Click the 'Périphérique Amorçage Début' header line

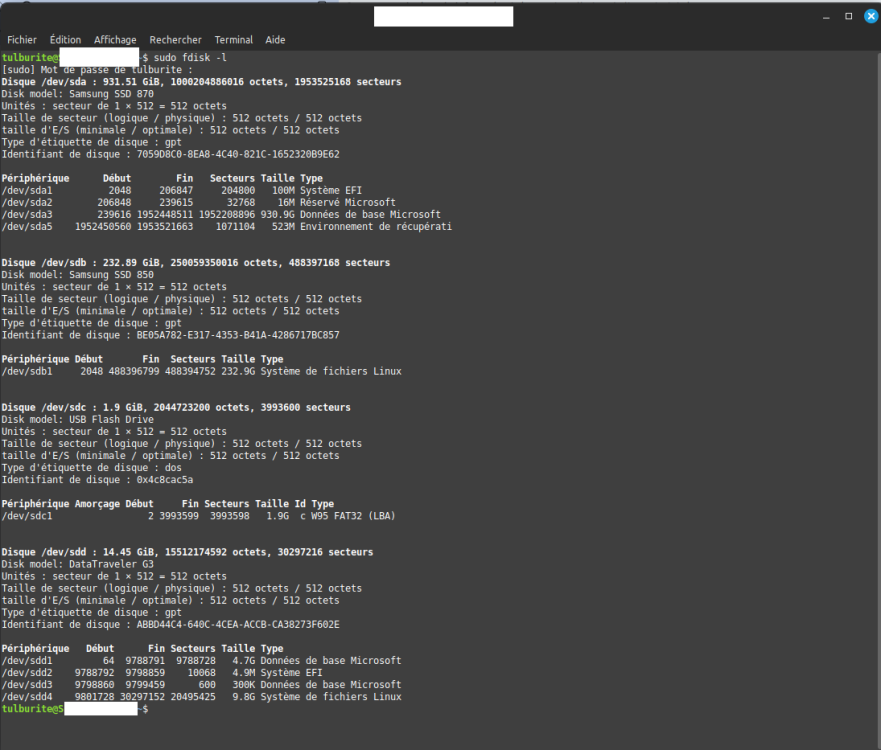167,504
